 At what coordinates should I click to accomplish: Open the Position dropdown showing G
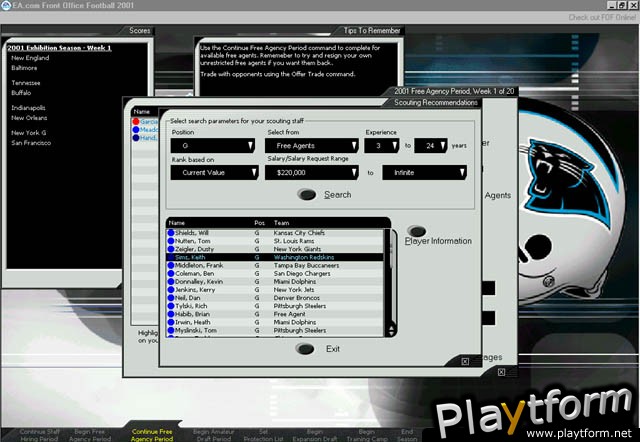(x=214, y=146)
